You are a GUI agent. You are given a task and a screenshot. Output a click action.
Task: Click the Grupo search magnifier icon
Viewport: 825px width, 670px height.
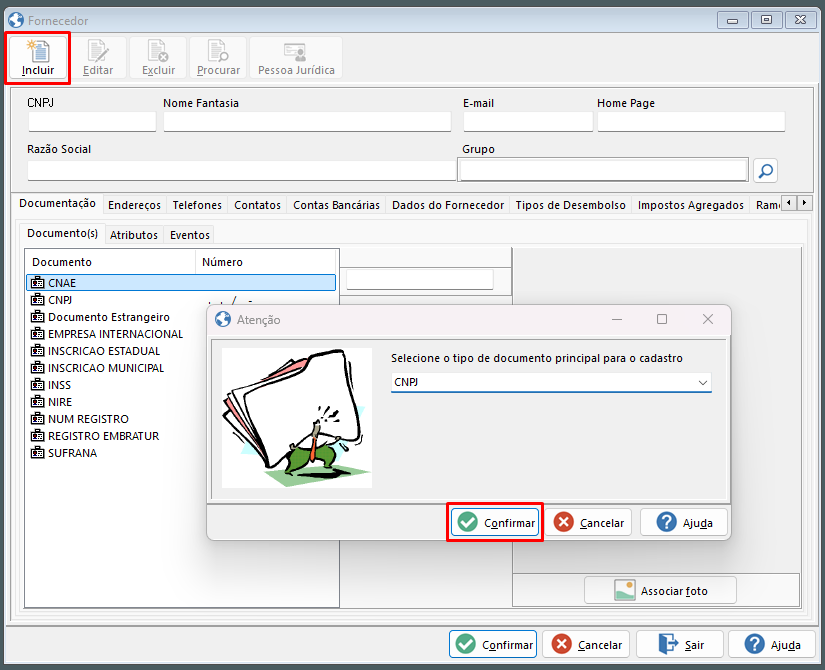point(765,171)
